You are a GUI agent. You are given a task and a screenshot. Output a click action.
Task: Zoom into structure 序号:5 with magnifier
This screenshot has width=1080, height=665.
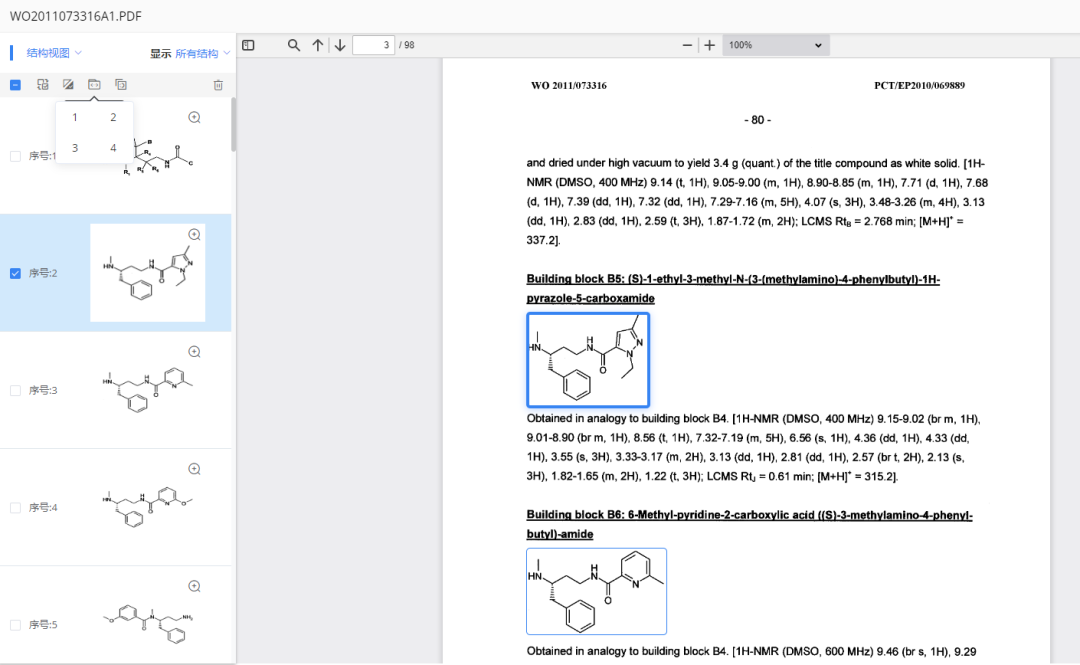195,586
